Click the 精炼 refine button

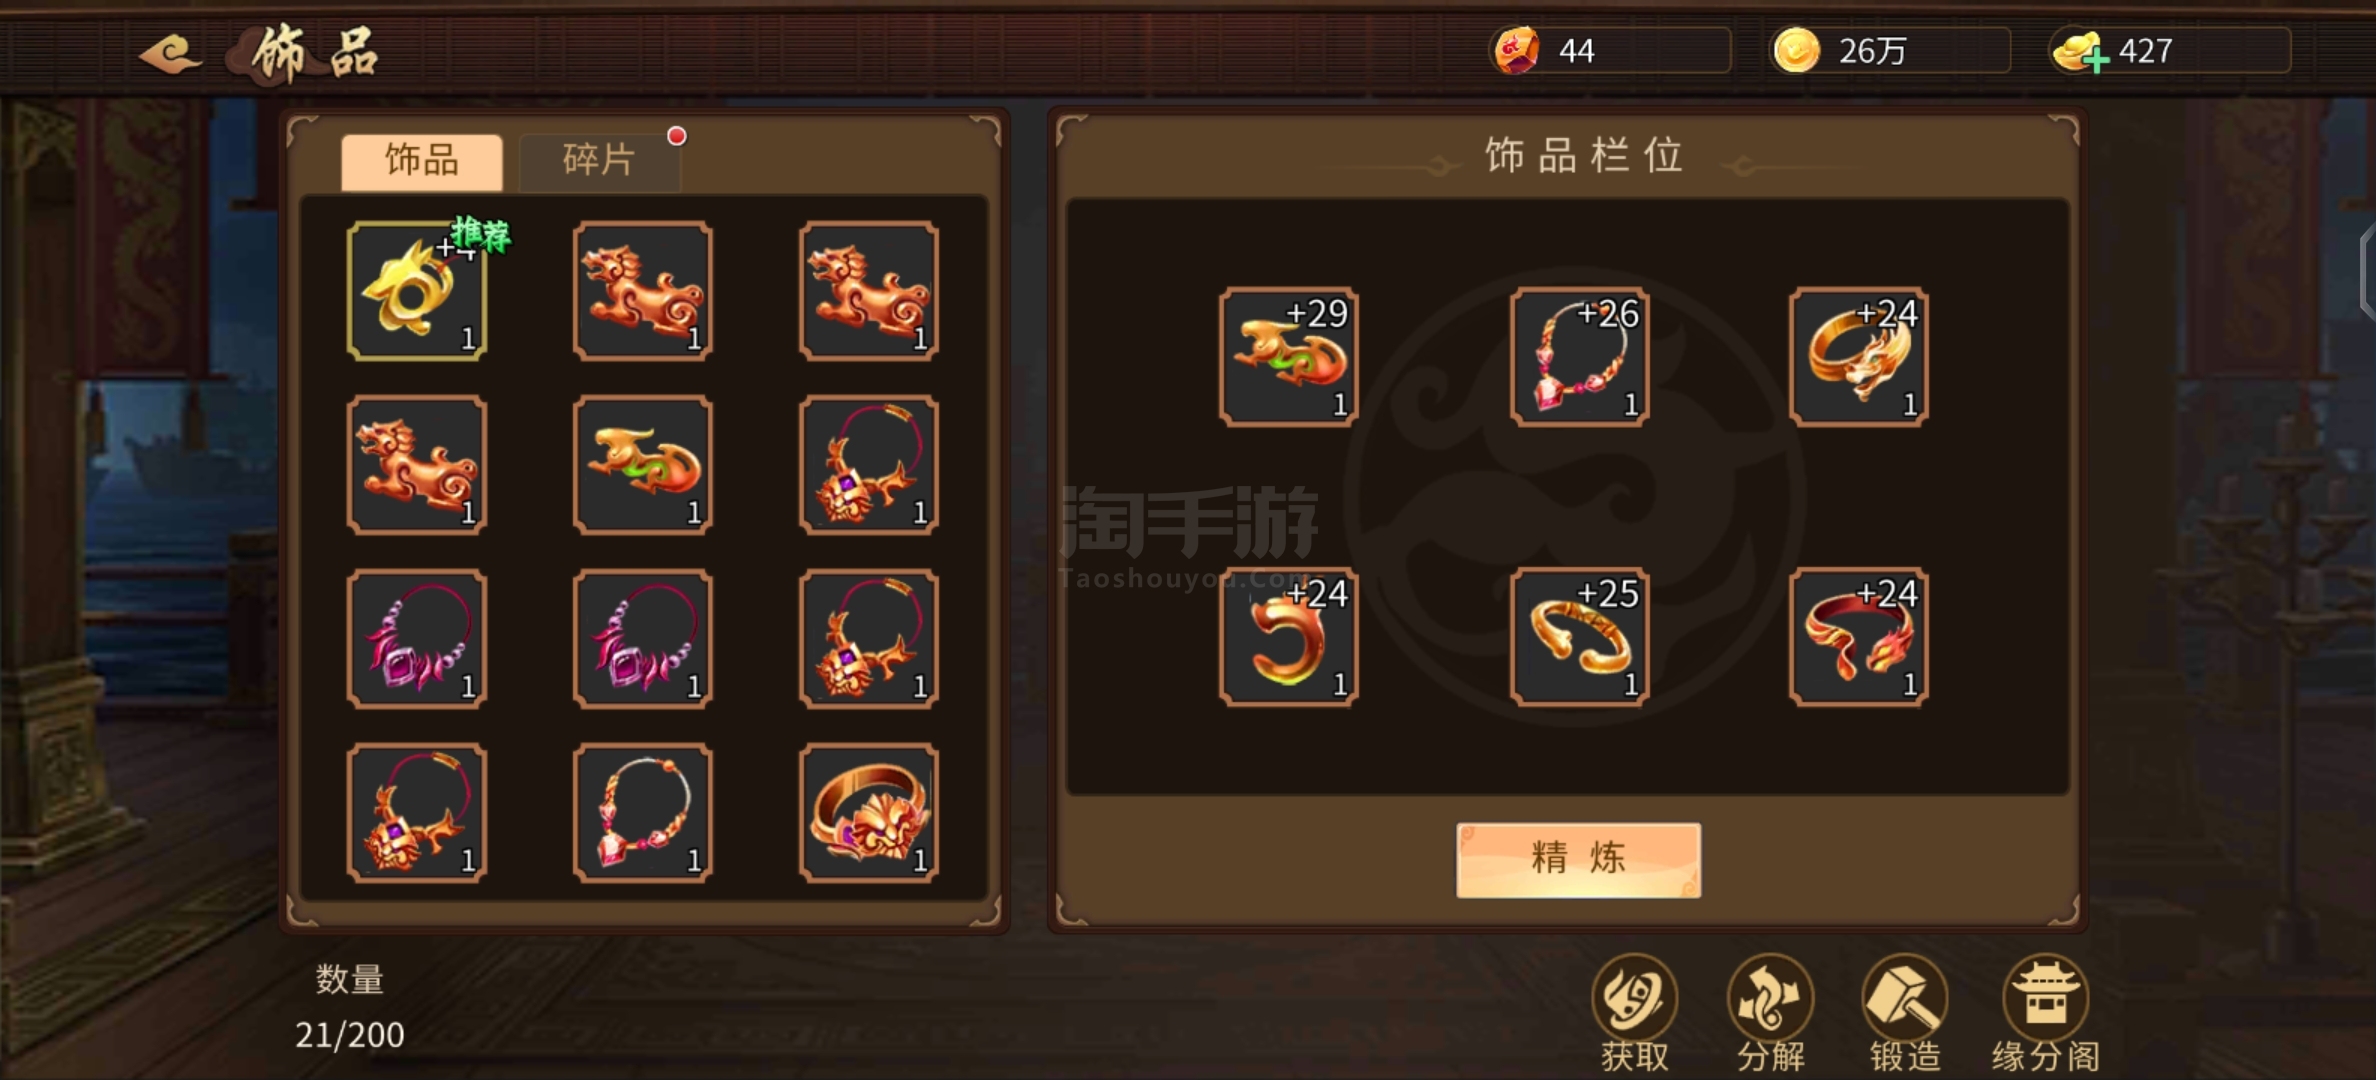[x=1578, y=859]
